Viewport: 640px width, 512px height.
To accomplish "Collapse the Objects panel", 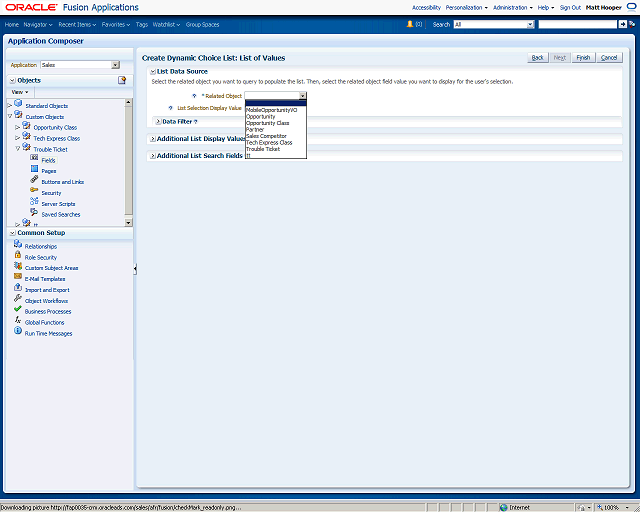I will (x=12, y=81).
